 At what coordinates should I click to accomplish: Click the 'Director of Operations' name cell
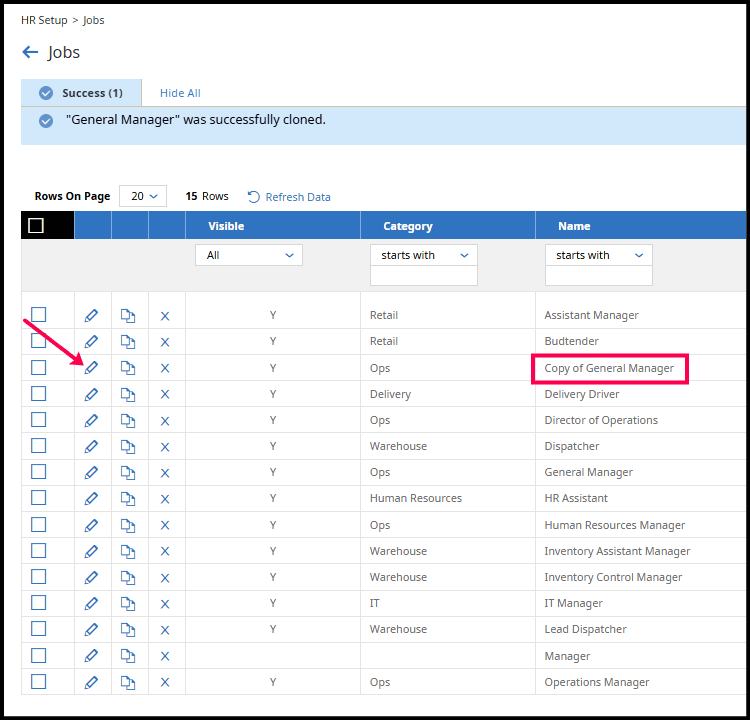601,420
